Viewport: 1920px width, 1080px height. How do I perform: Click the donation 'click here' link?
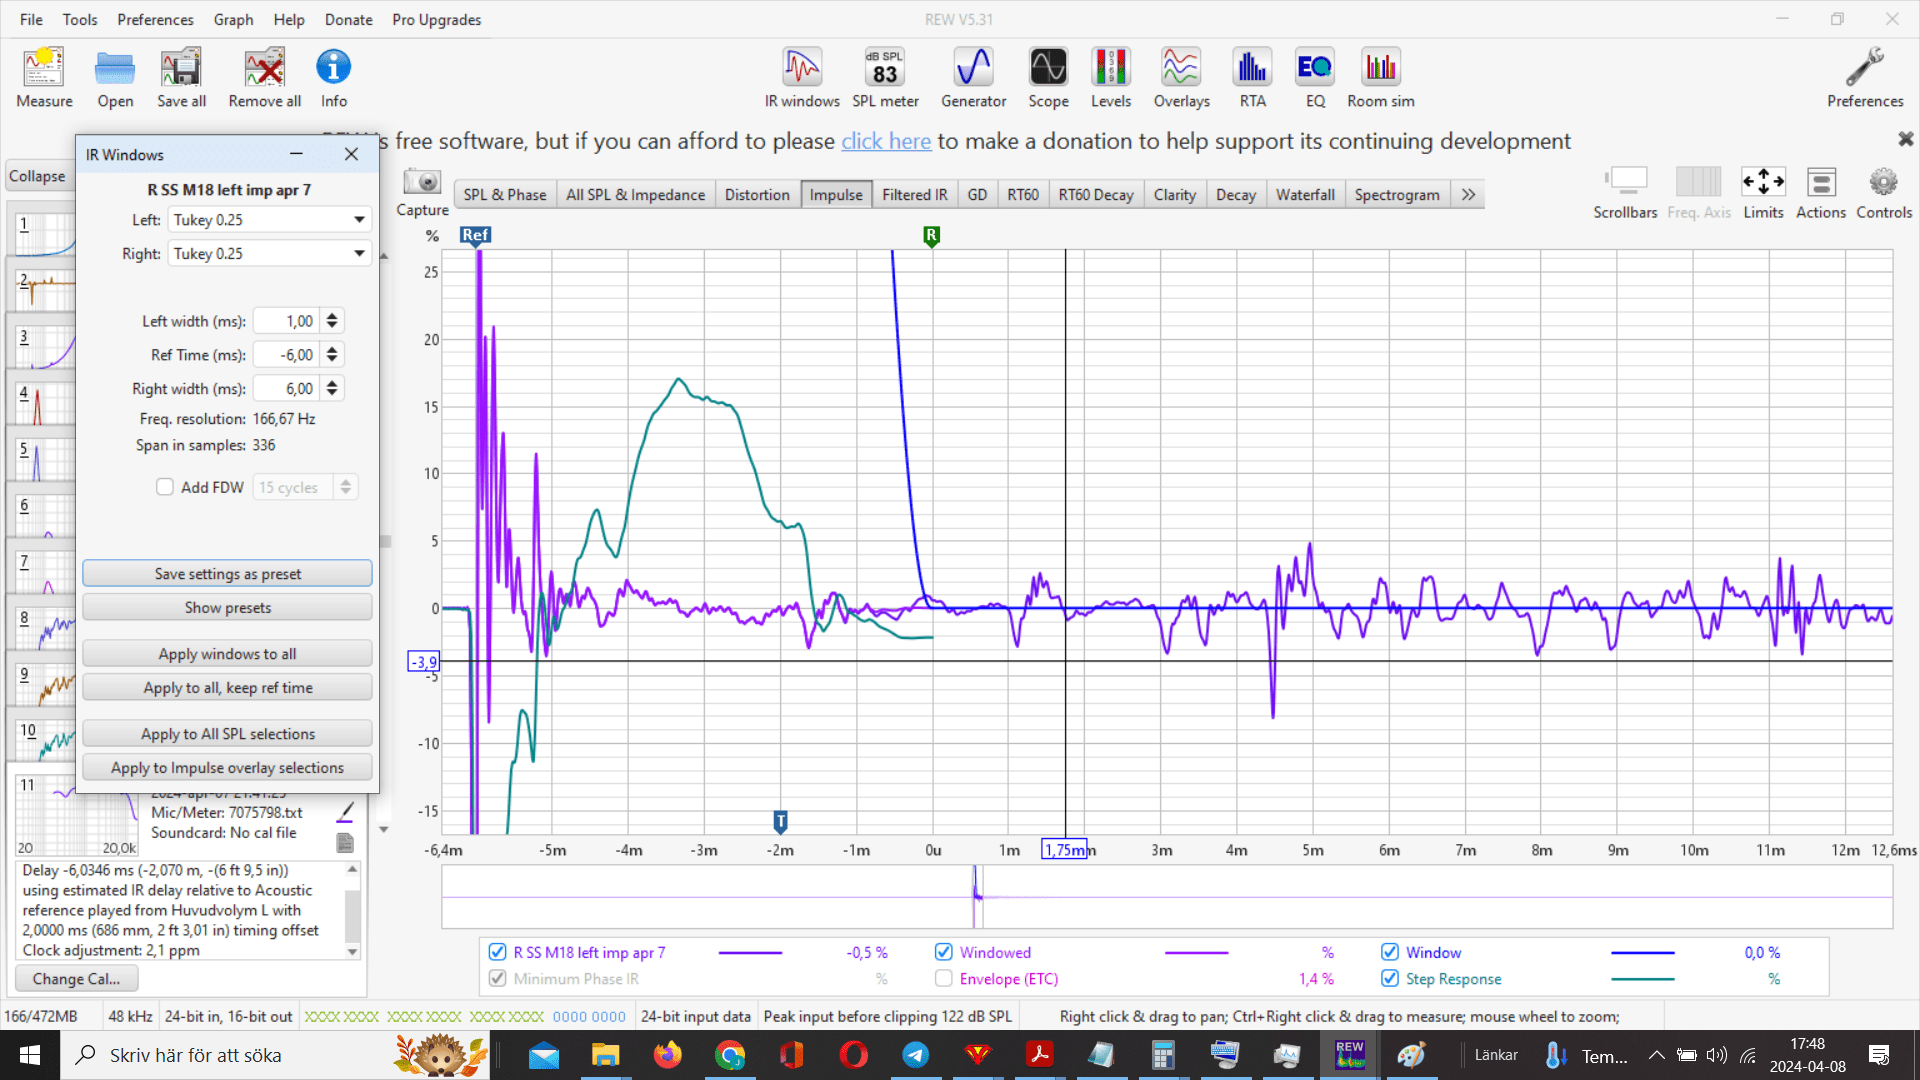coord(886,141)
